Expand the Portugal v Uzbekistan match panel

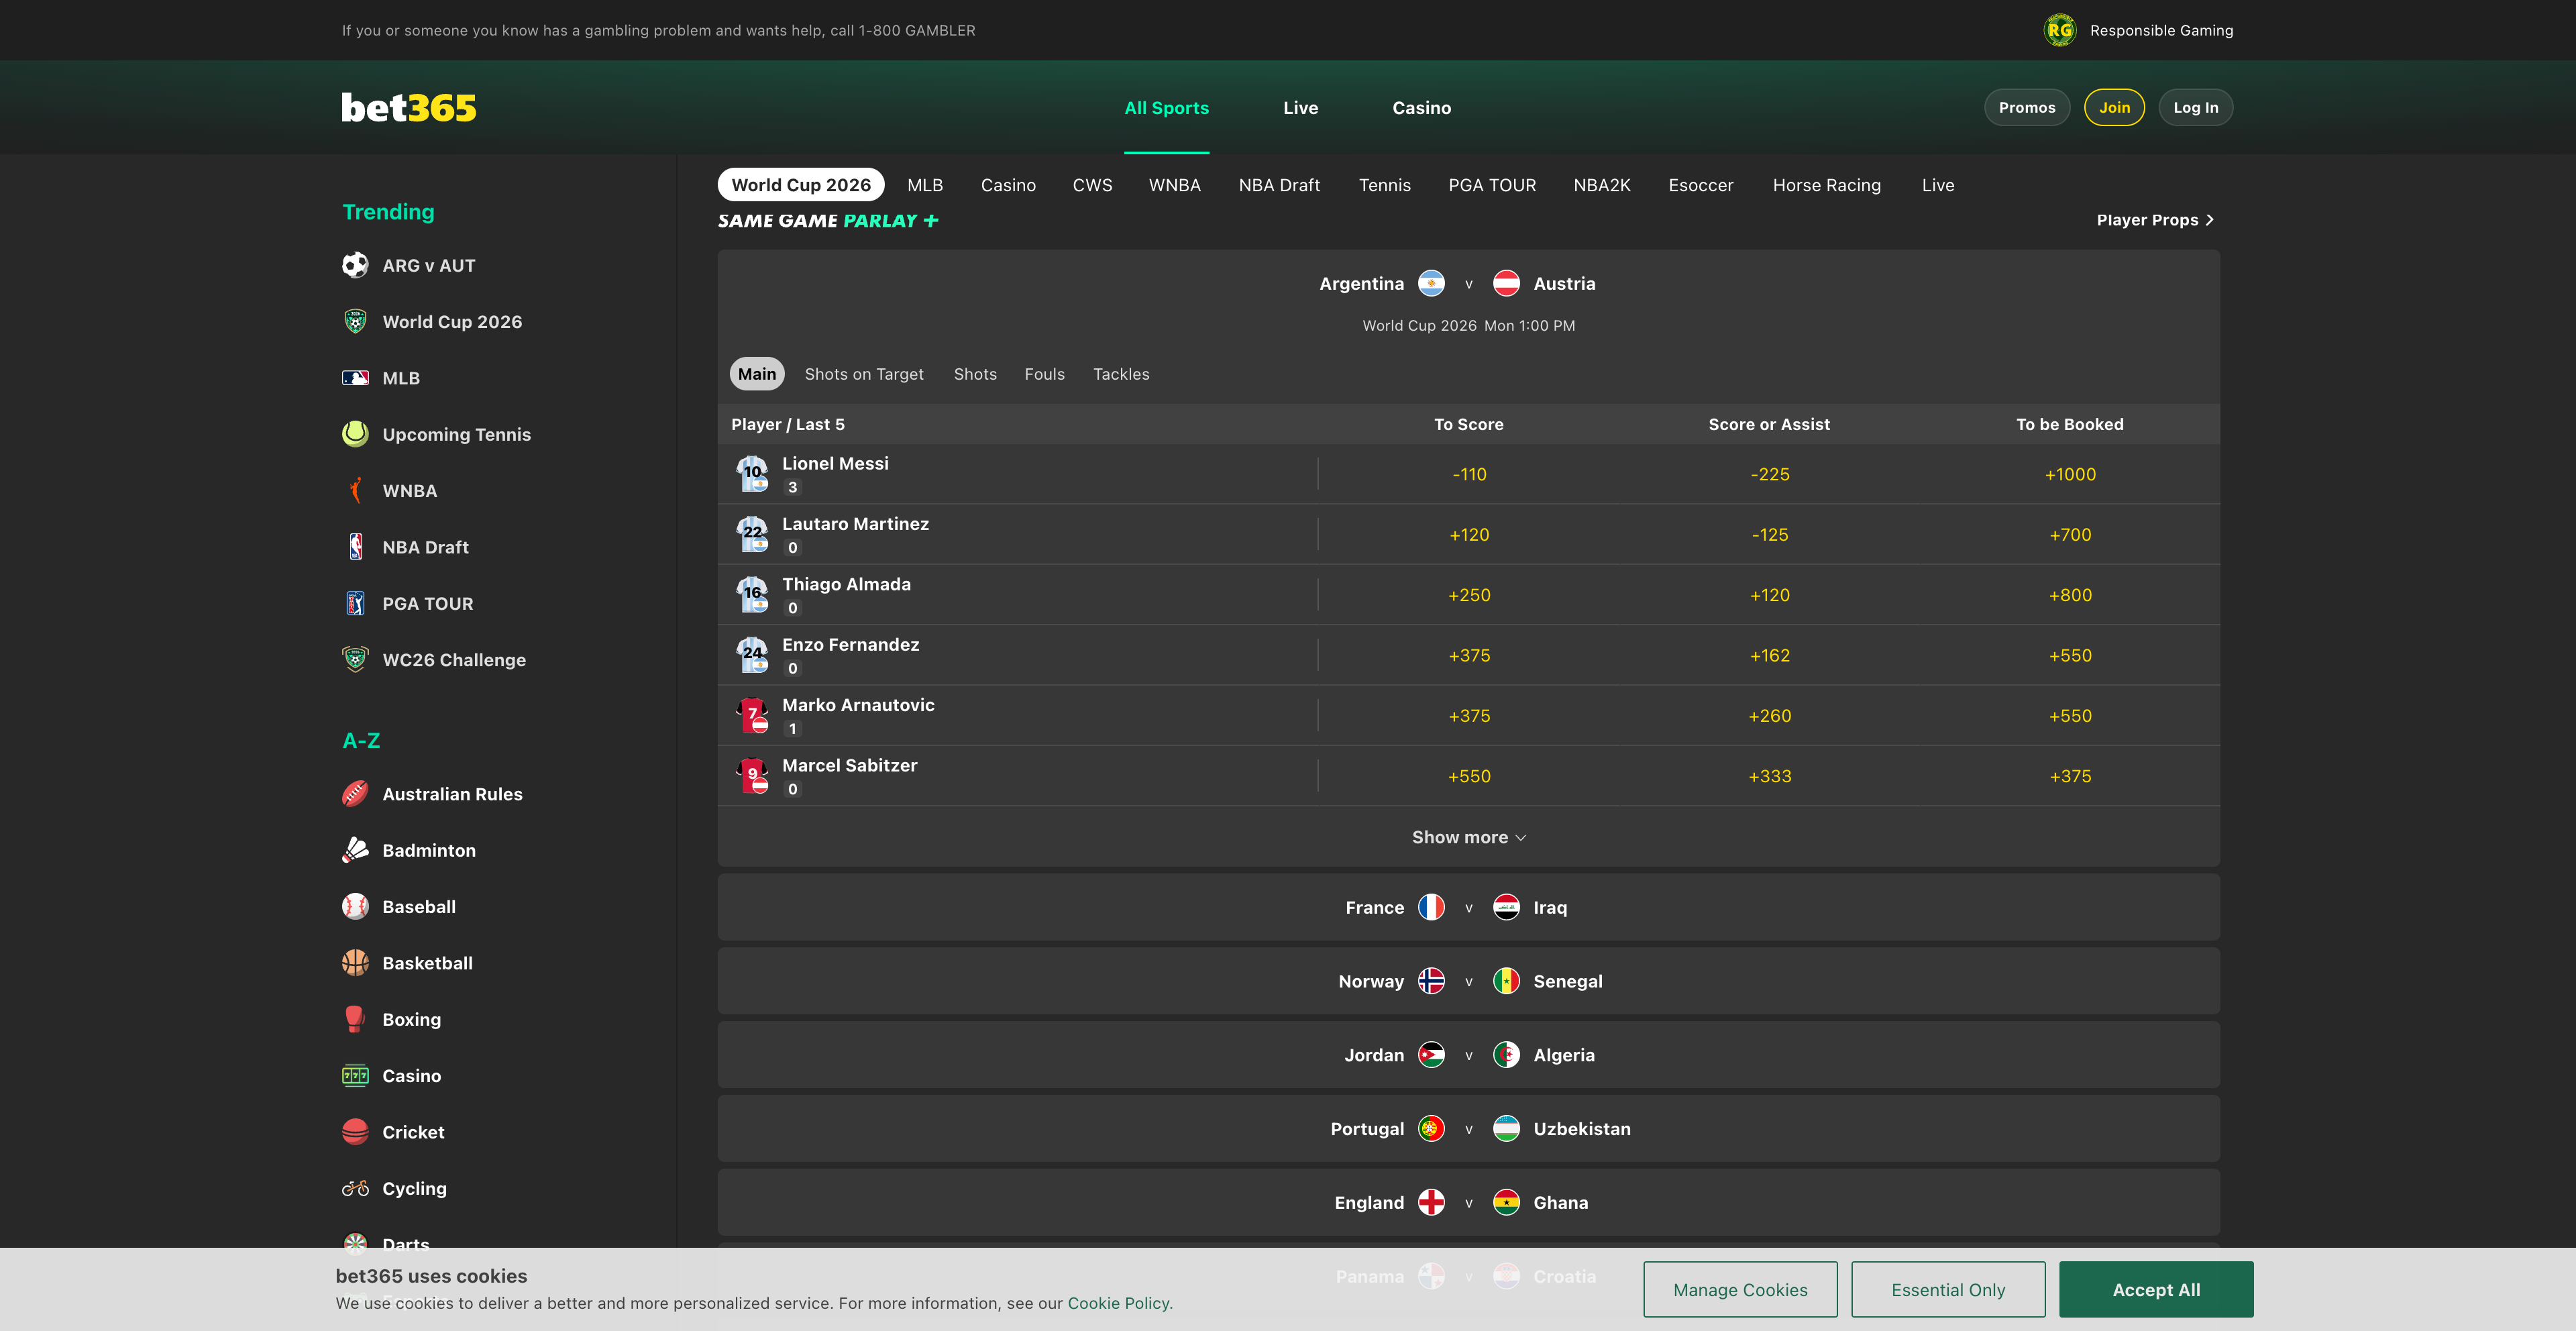pos(1468,1128)
